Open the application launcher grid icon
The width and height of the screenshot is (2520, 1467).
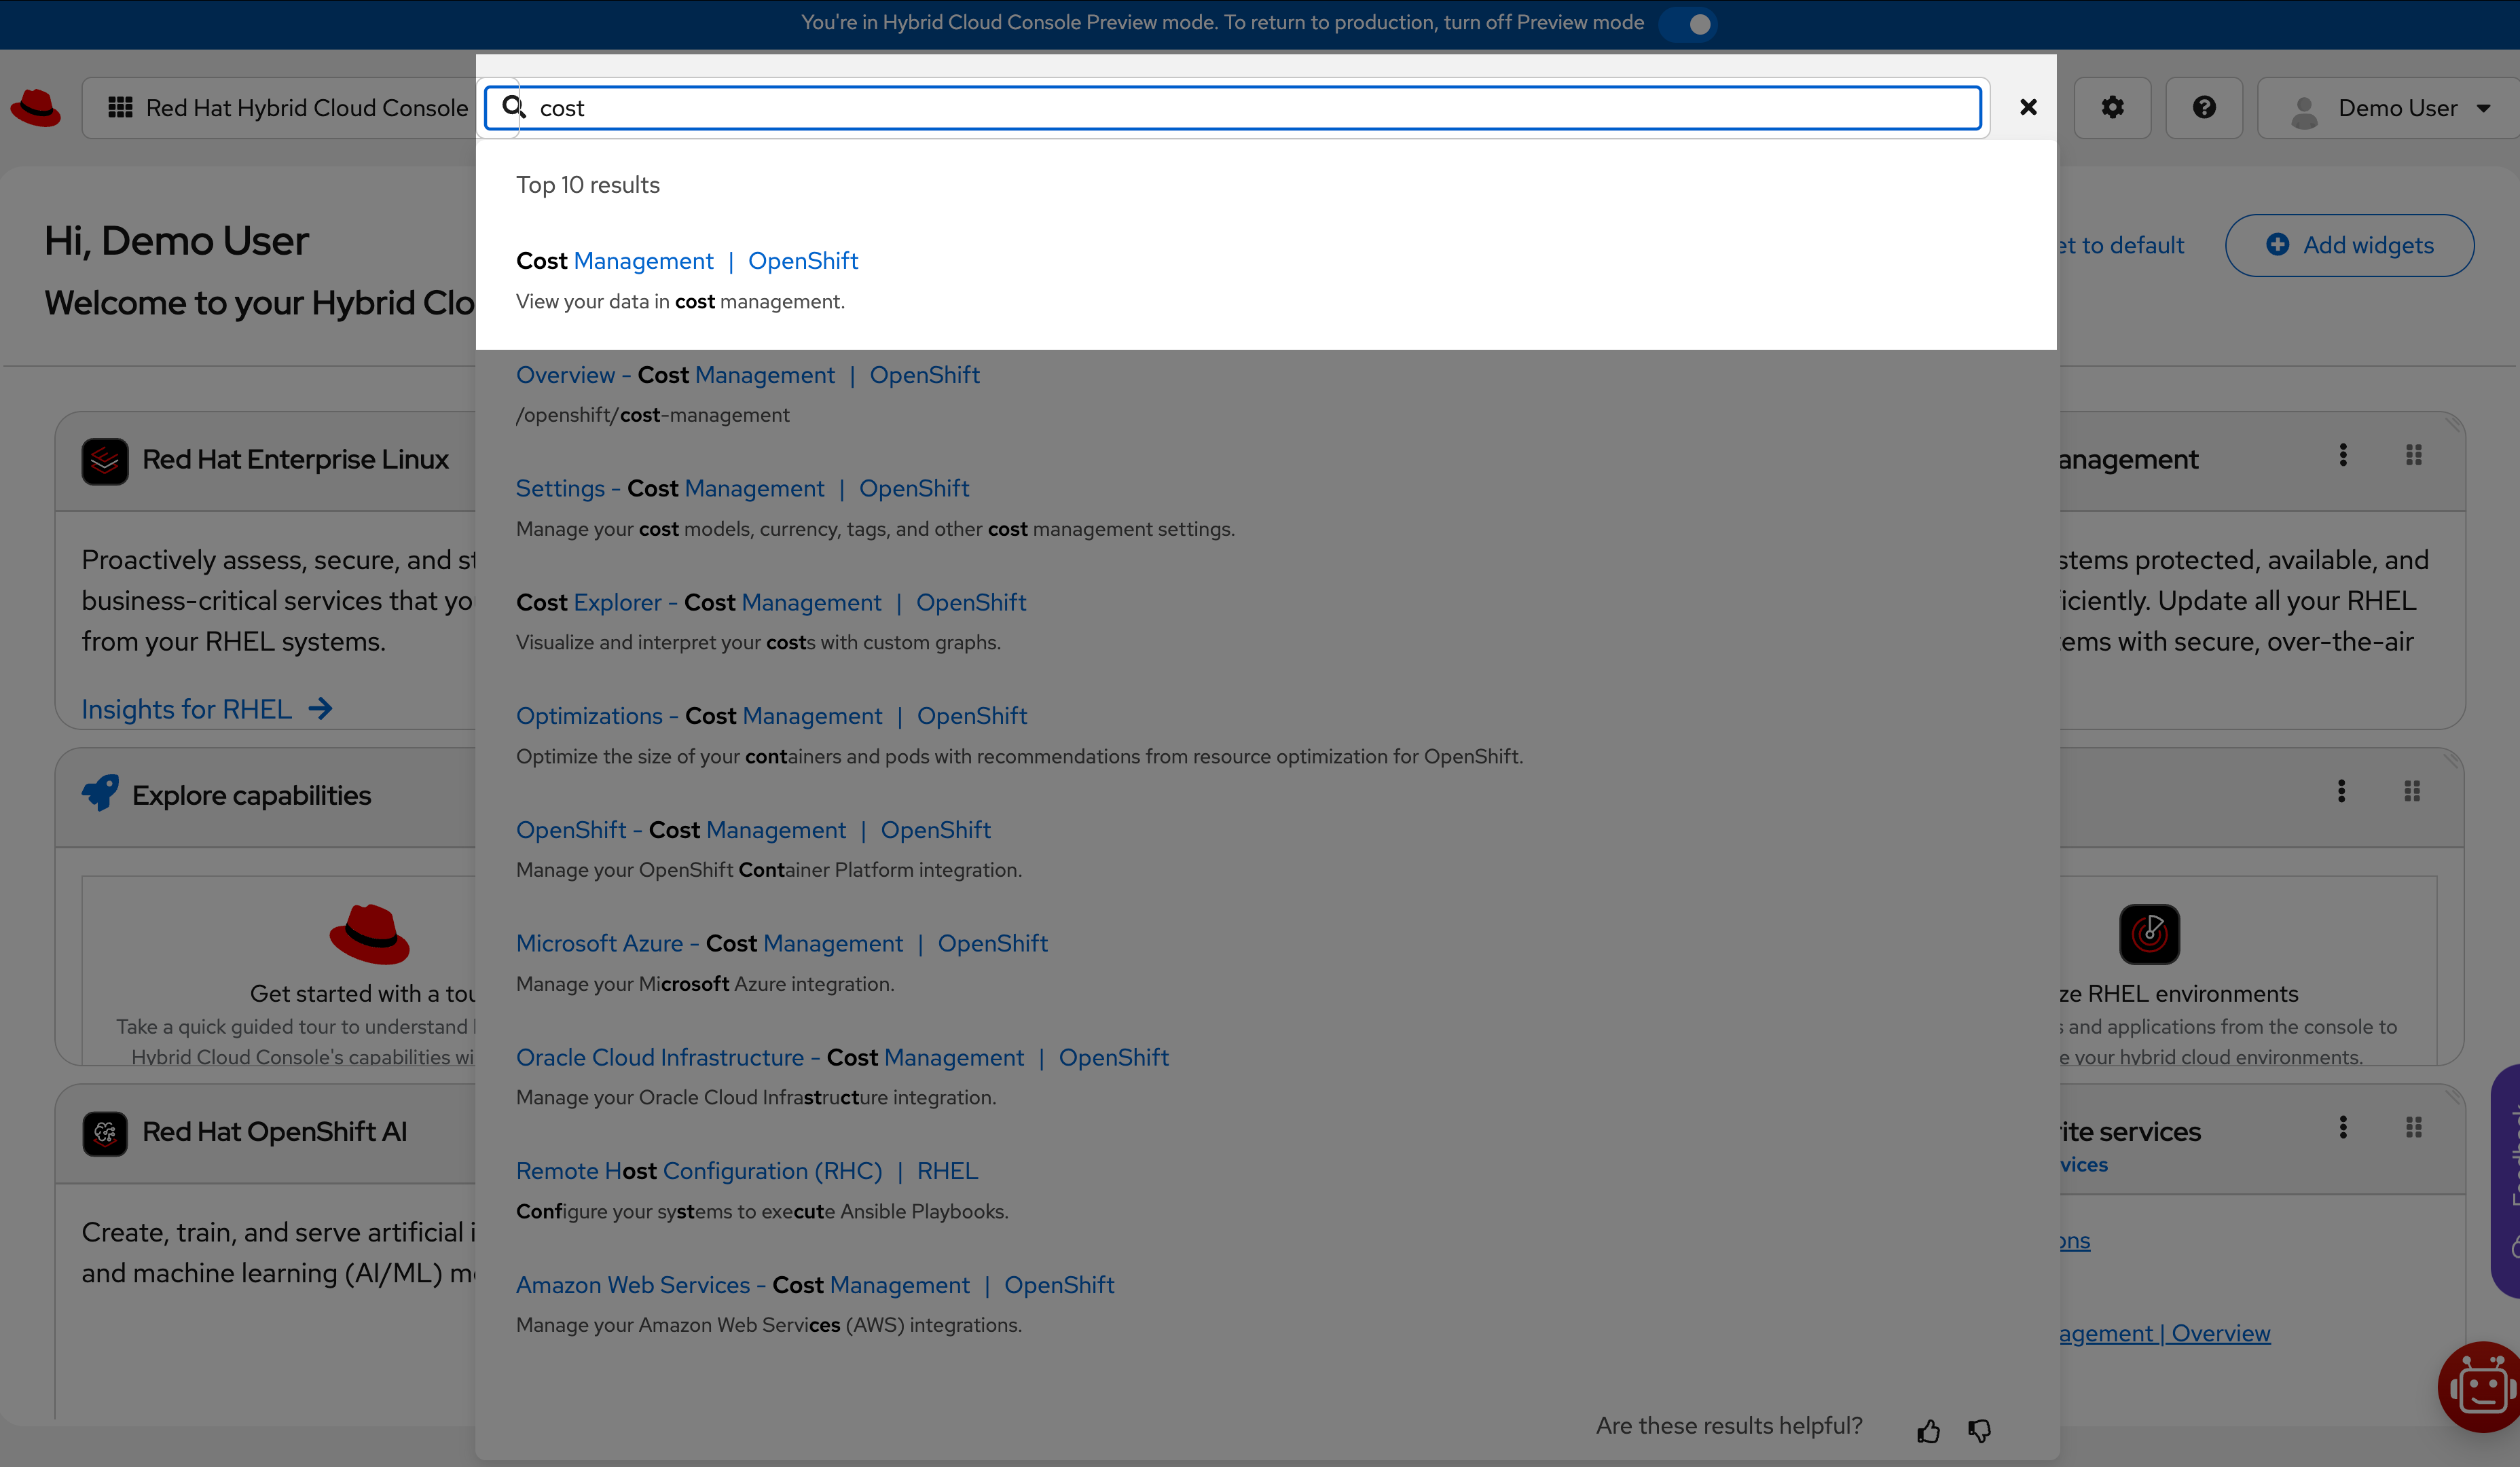tap(120, 107)
